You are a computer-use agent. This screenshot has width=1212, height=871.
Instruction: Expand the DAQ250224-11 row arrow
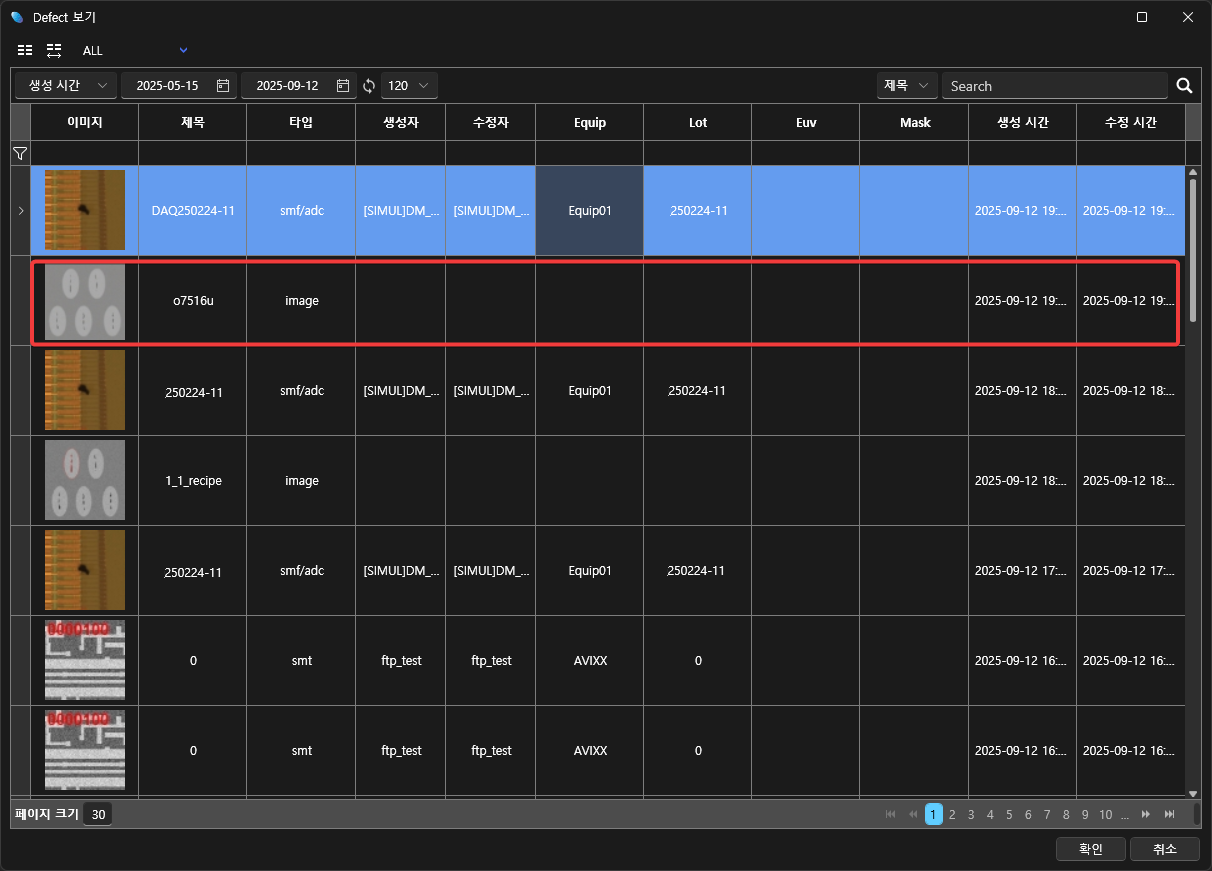coord(21,210)
